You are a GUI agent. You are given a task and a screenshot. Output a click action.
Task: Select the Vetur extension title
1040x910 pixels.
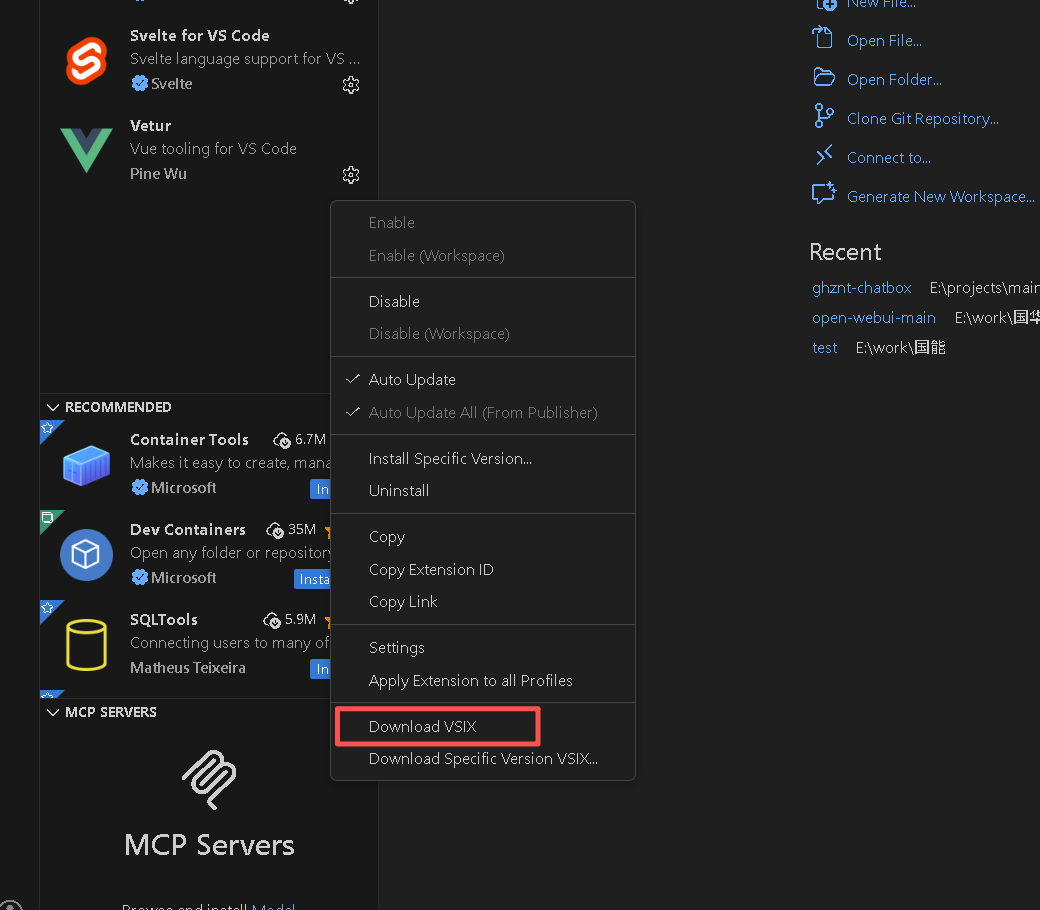click(x=151, y=125)
